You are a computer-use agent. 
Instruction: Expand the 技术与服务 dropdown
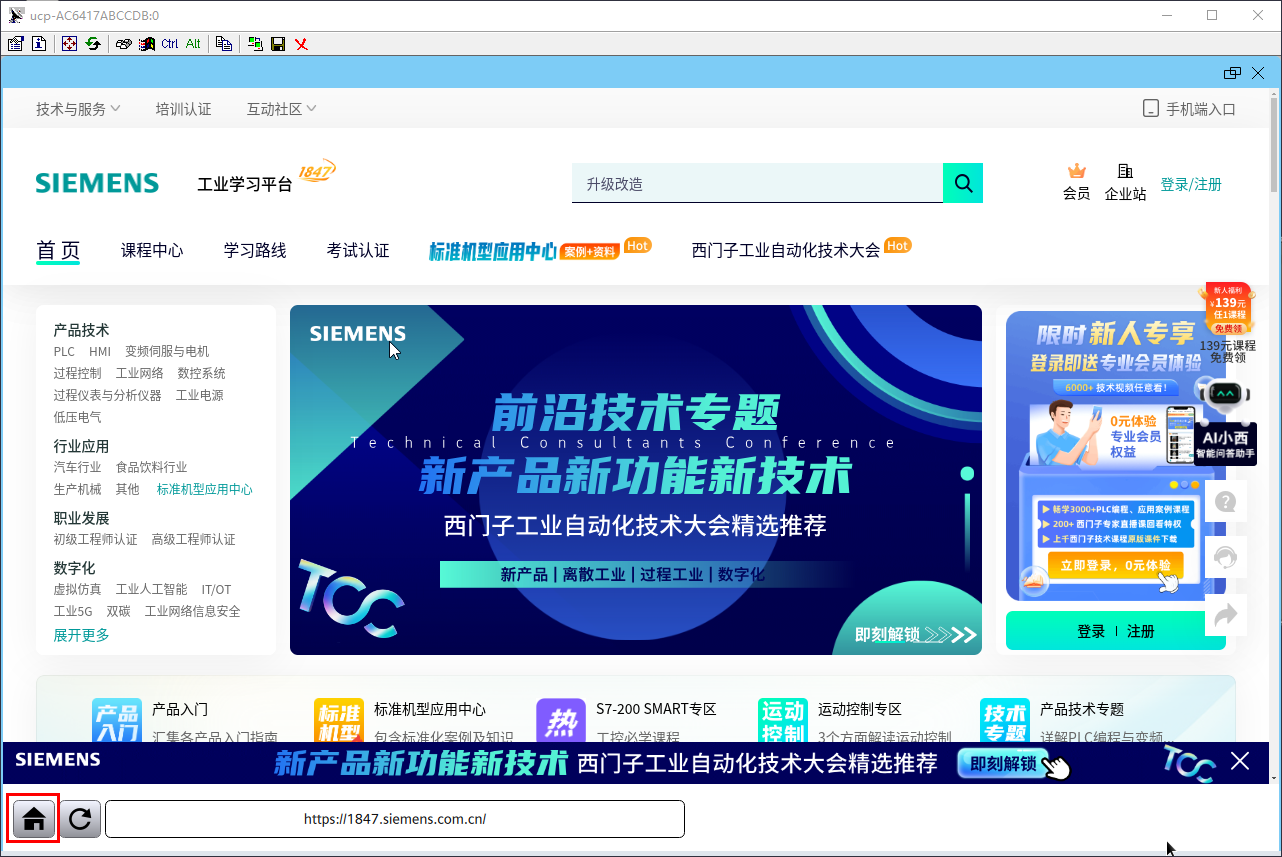click(78, 109)
